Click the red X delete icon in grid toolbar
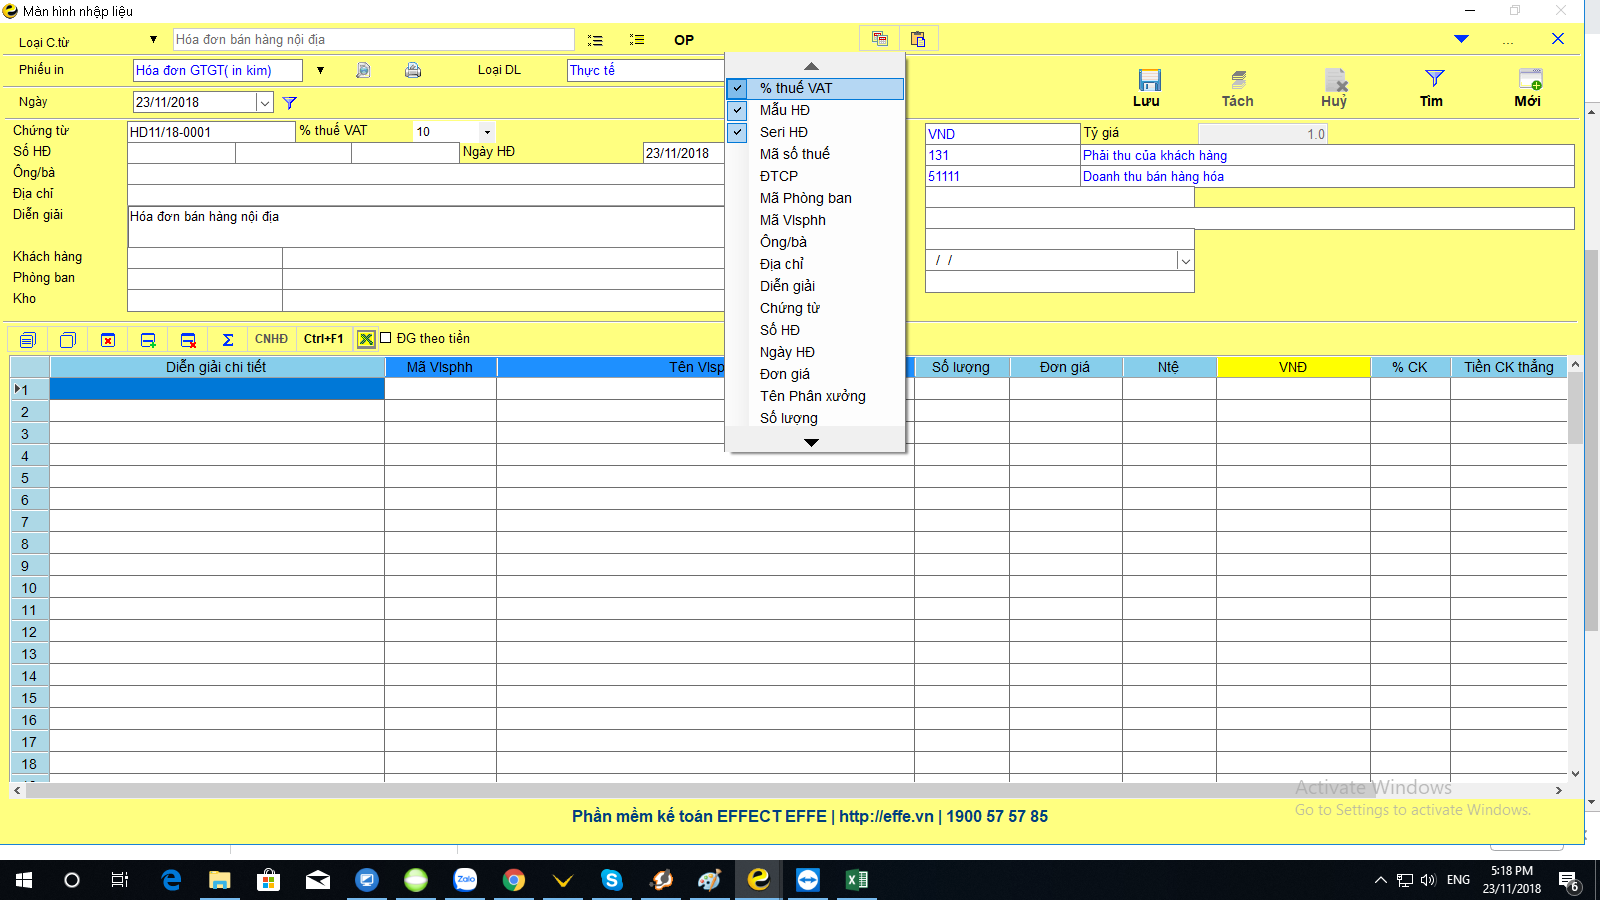This screenshot has height=900, width=1600. click(x=108, y=340)
